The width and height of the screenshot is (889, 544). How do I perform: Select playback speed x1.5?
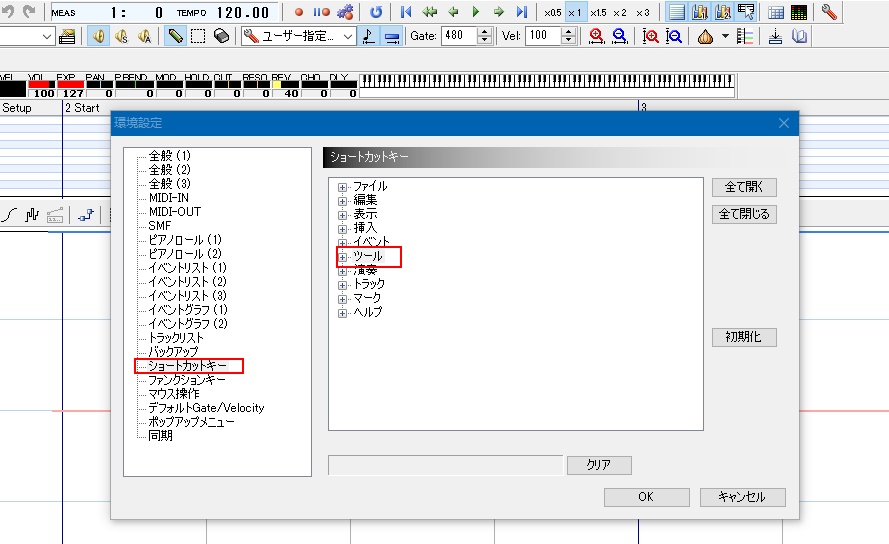pyautogui.click(x=598, y=12)
